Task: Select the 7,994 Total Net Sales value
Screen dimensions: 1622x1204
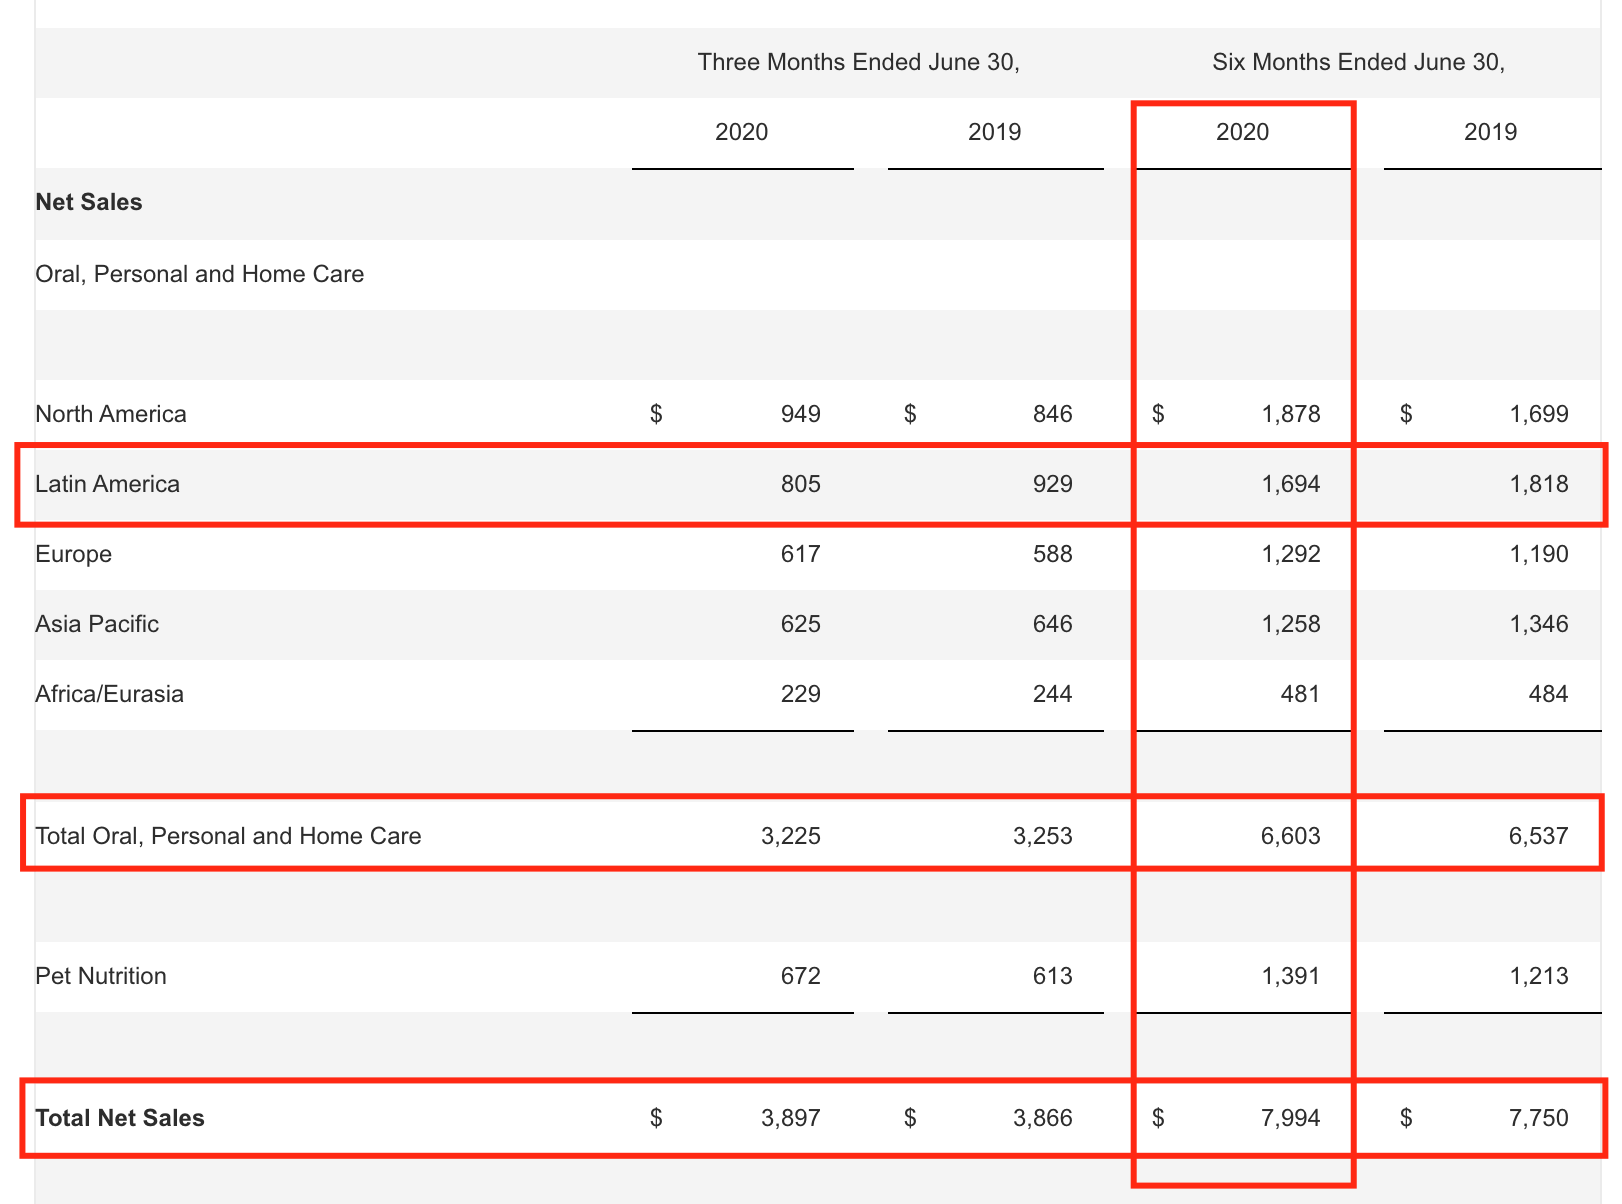Action: point(1290,1118)
